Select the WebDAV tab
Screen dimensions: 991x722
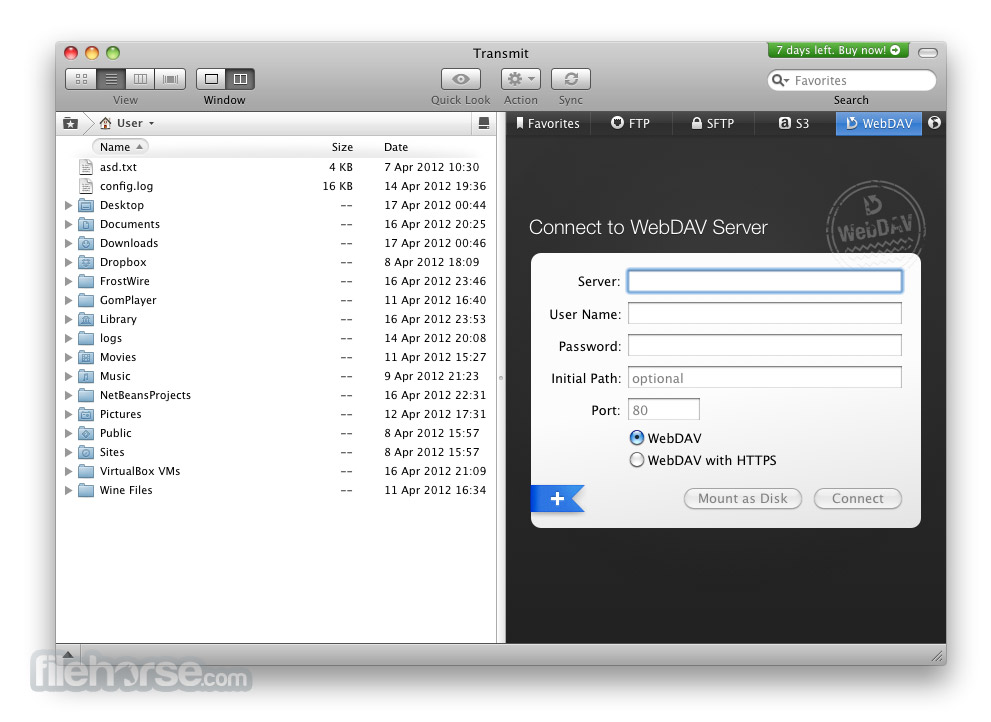pos(879,123)
